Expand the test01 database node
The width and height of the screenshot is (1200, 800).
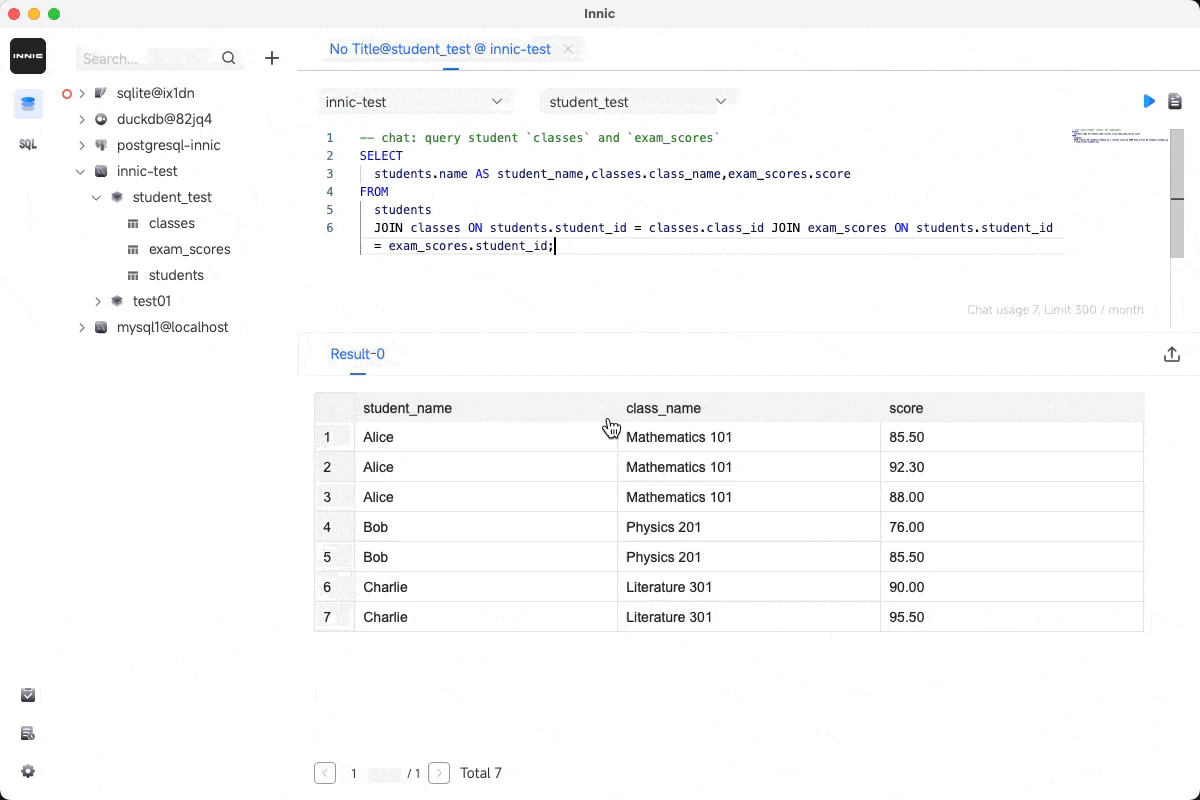coord(98,301)
